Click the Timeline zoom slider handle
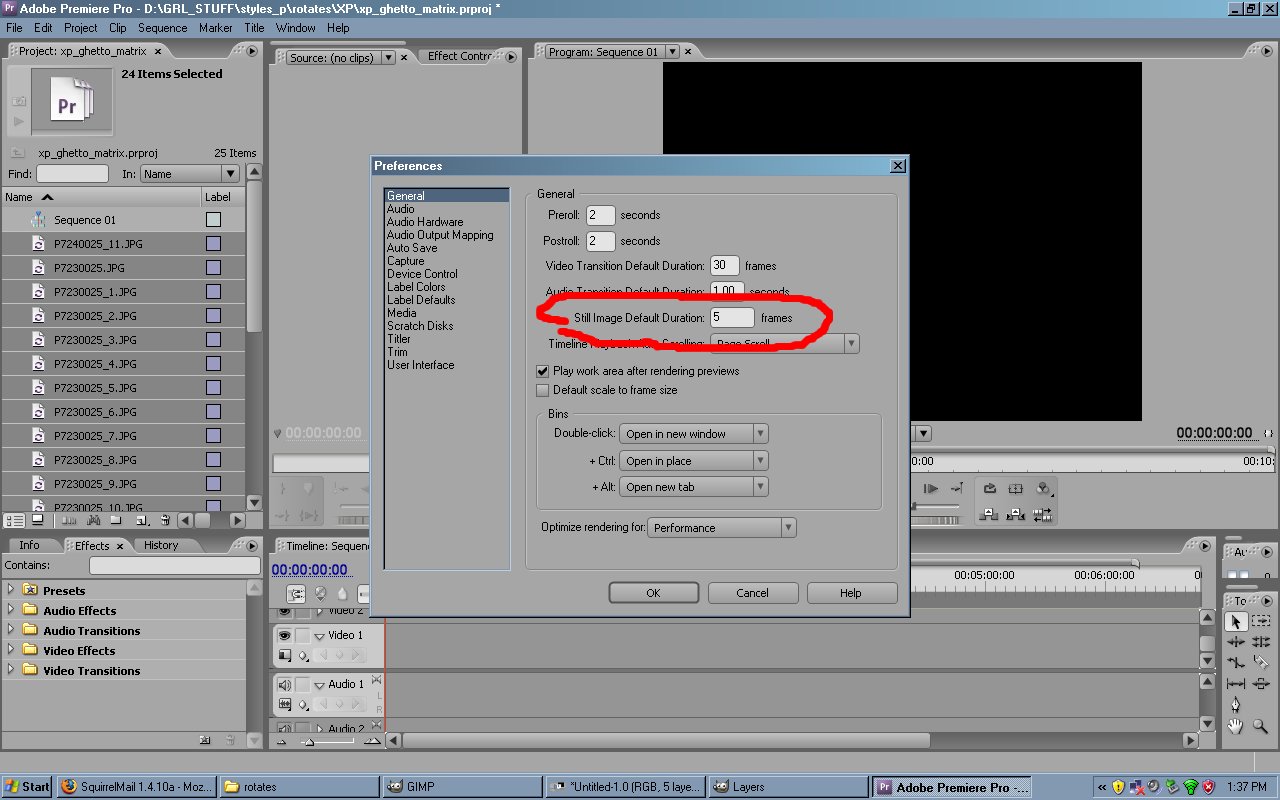Viewport: 1280px width, 800px height. pos(309,742)
